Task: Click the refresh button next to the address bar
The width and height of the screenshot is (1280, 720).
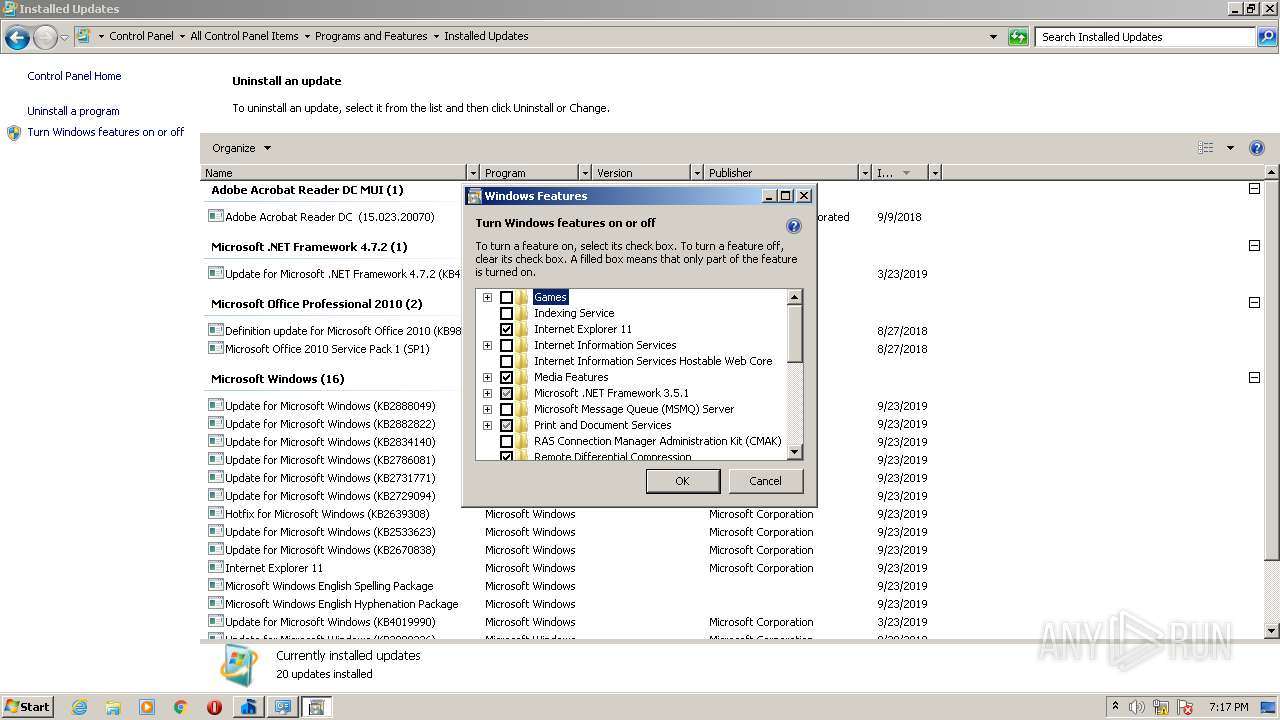Action: 1018,37
